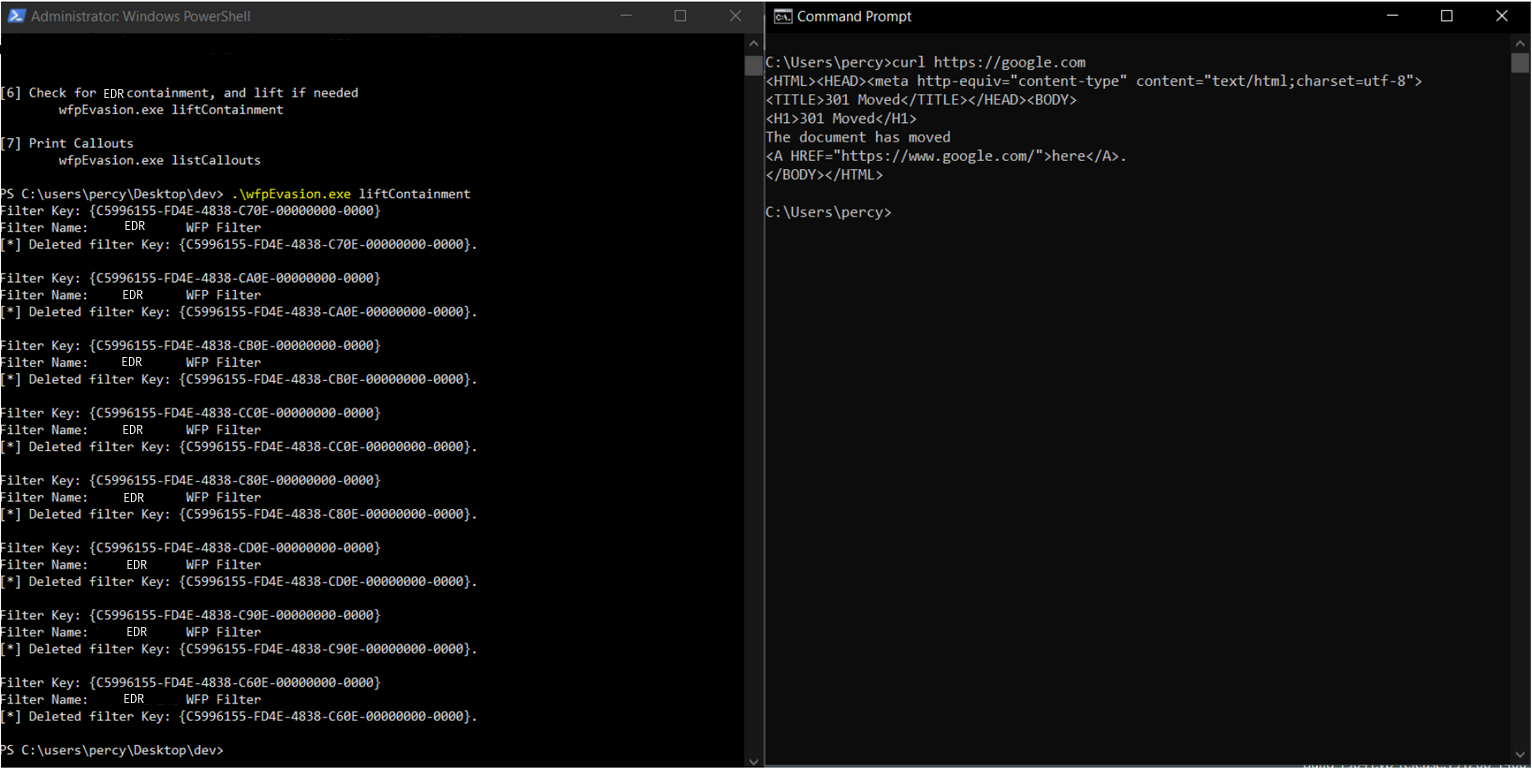The height and width of the screenshot is (768, 1532).
Task: Click 'Filter Key' line ending C80E
Action: point(191,480)
